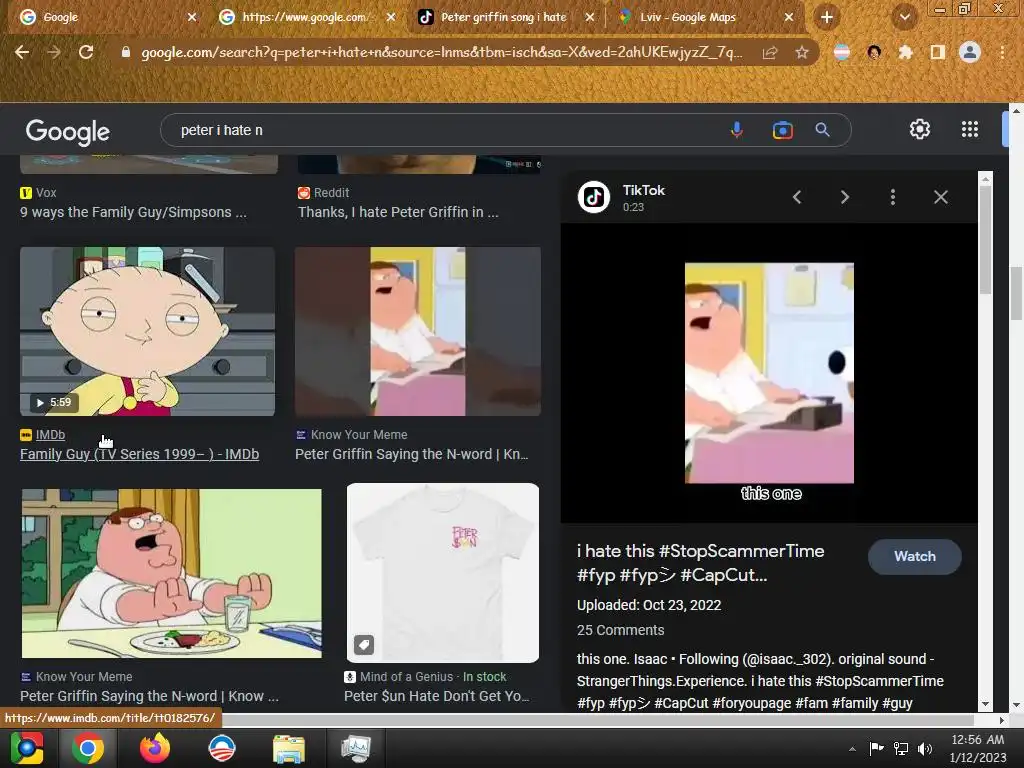Start voice search with microphone icon
The width and height of the screenshot is (1024, 768).
coord(737,130)
